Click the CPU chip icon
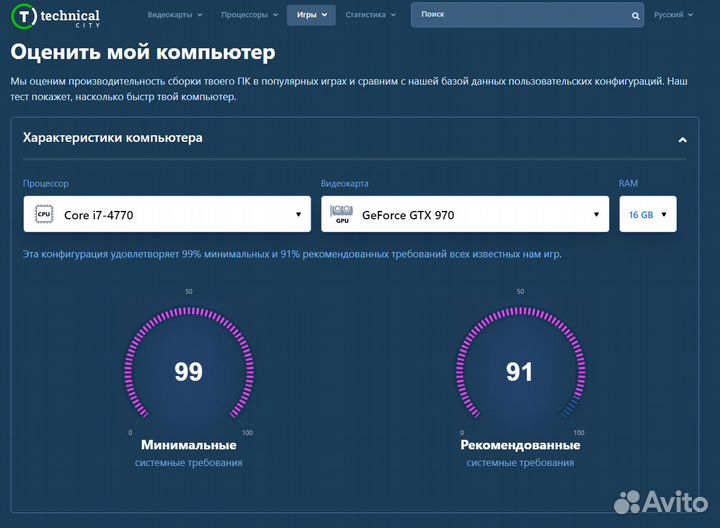 click(44, 214)
